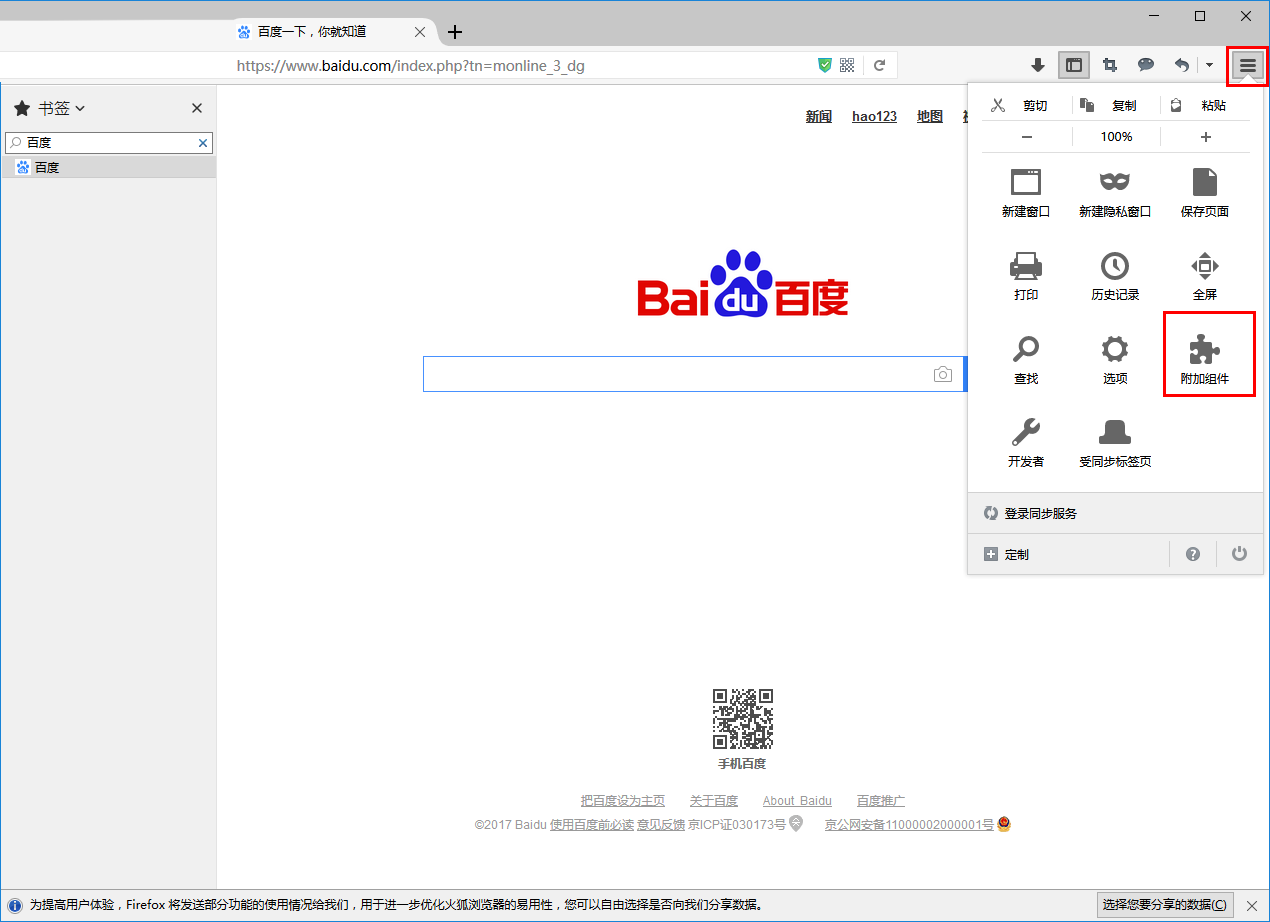This screenshot has width=1270, height=922.
Task: Open the 新闻 link on Baidu
Action: [819, 117]
